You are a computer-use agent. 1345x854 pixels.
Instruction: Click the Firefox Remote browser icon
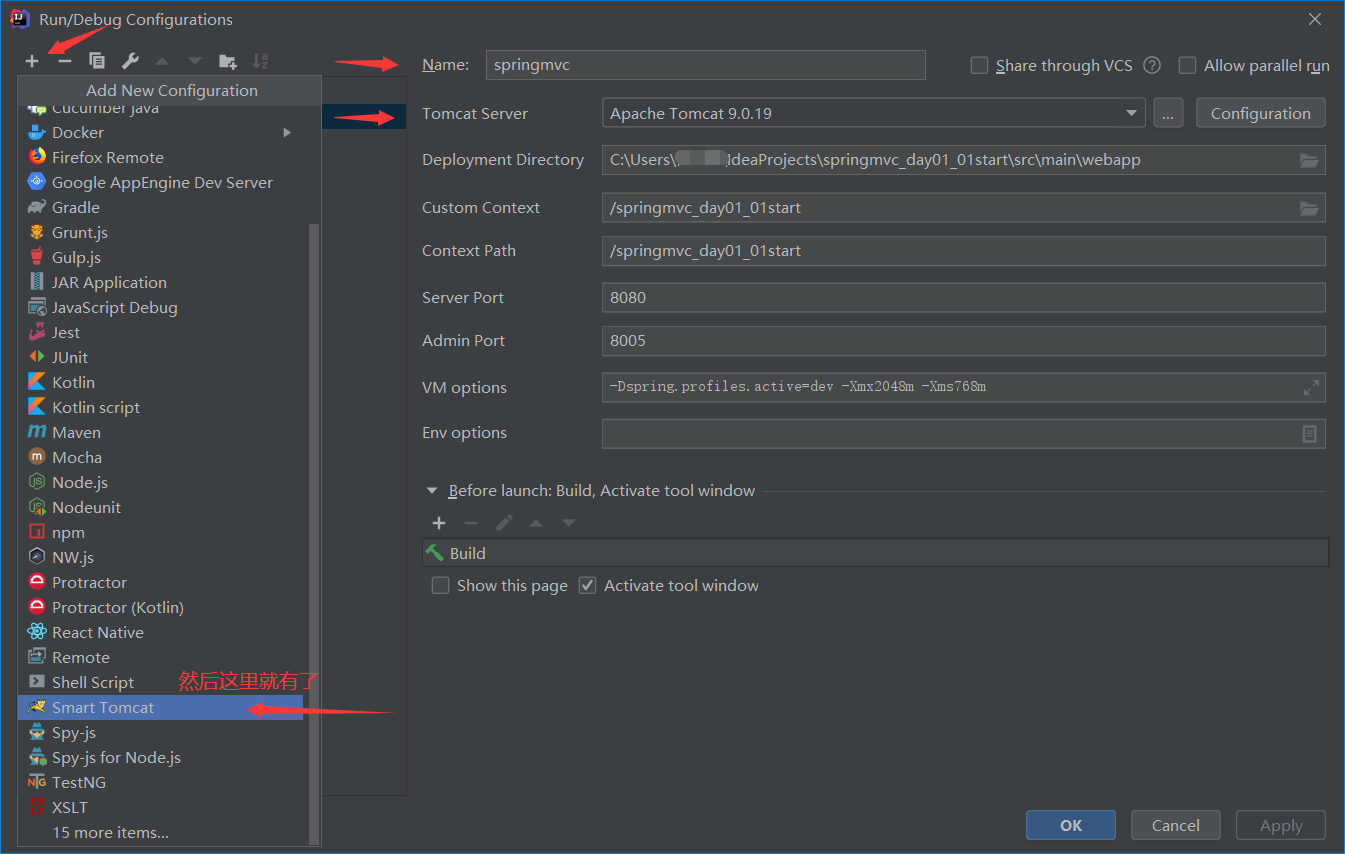click(37, 157)
